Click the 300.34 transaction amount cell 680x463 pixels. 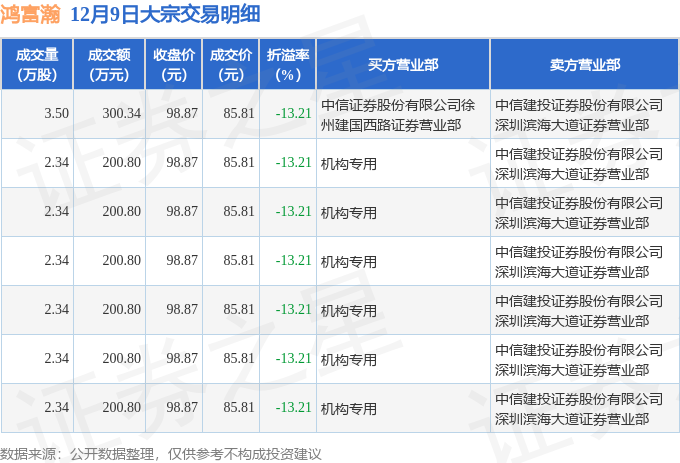coord(121,114)
